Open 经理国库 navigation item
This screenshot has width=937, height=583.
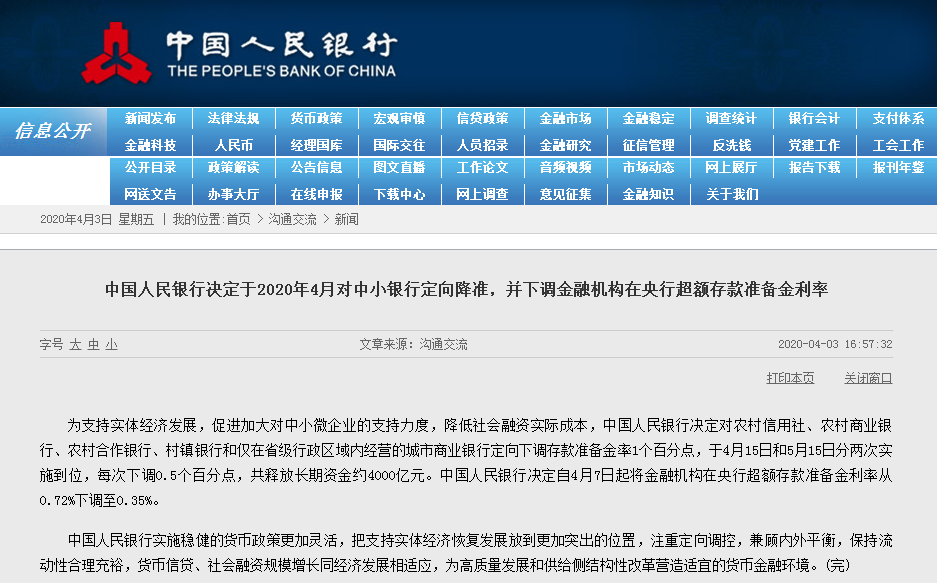317,145
